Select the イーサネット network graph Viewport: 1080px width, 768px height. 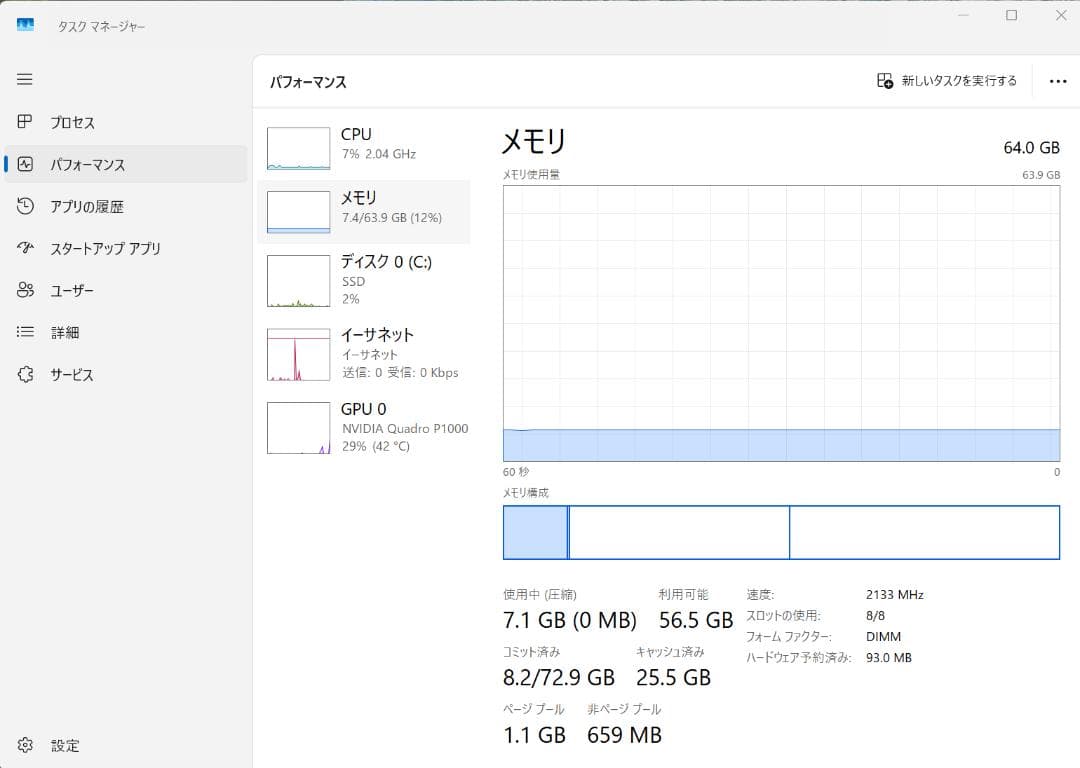click(x=298, y=354)
